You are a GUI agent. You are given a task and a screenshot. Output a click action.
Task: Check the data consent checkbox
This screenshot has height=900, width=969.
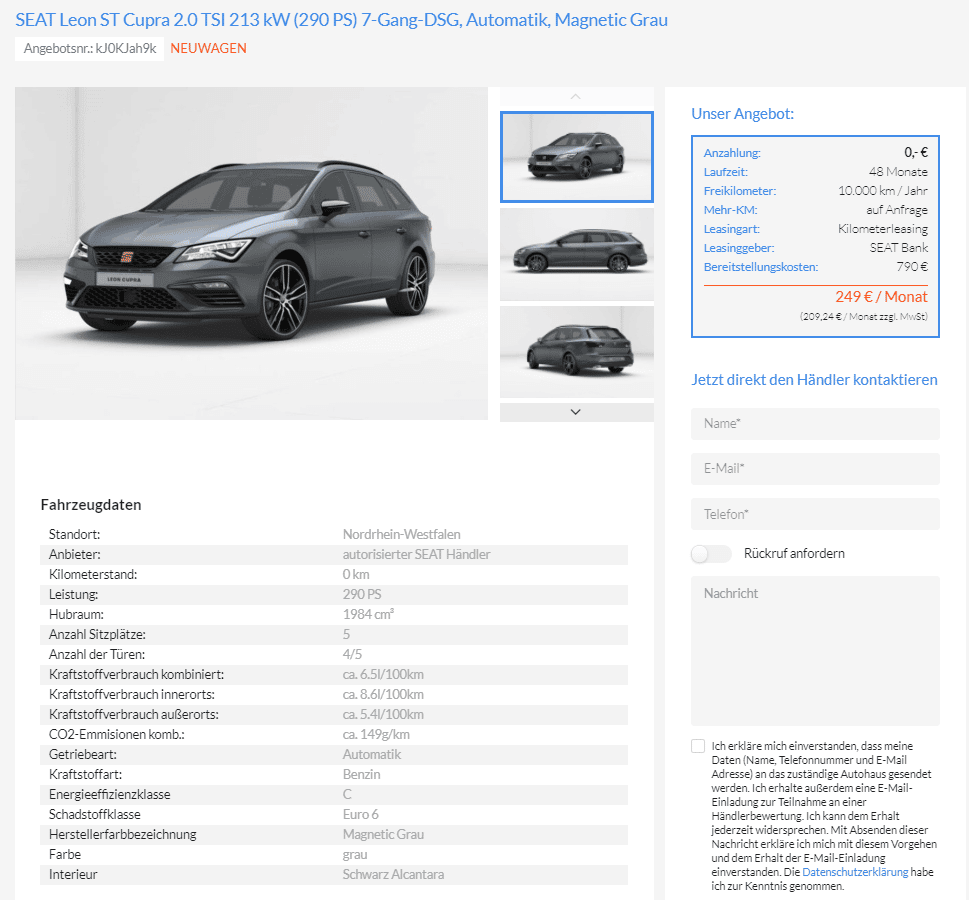pos(698,746)
